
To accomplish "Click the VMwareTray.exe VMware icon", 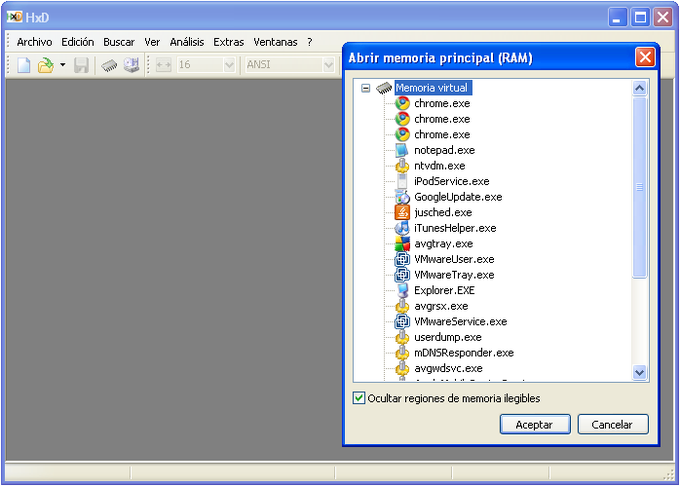I will point(402,275).
